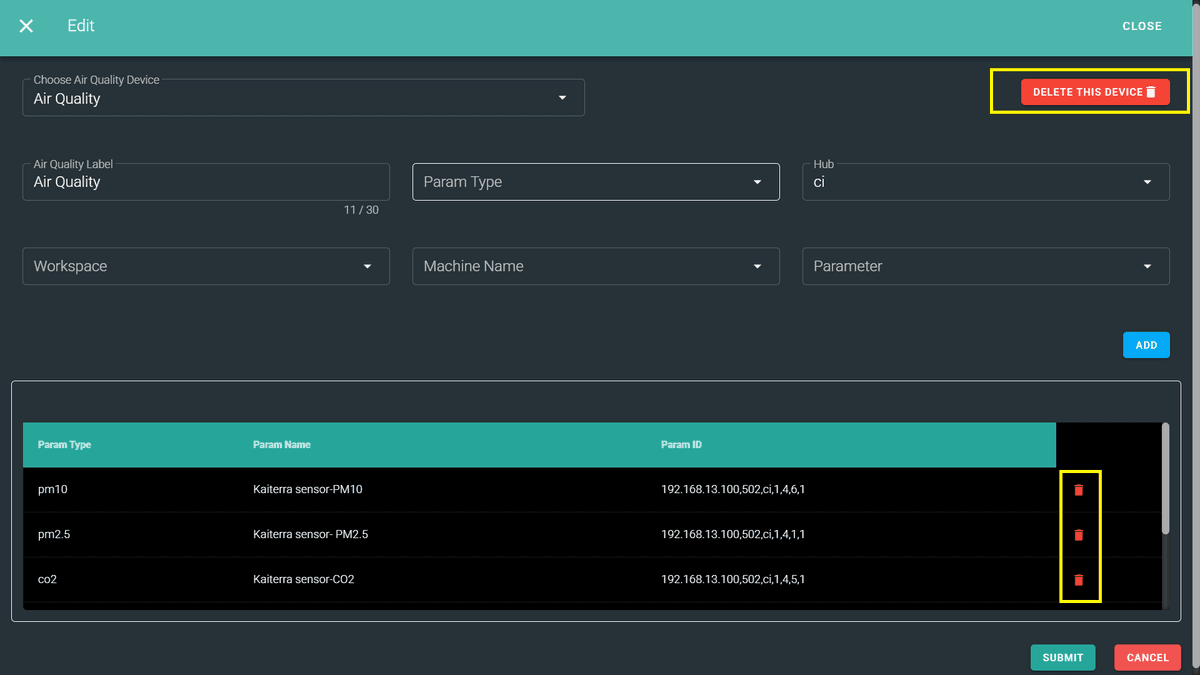Delete the pm2.5 parameter row

[1078, 535]
